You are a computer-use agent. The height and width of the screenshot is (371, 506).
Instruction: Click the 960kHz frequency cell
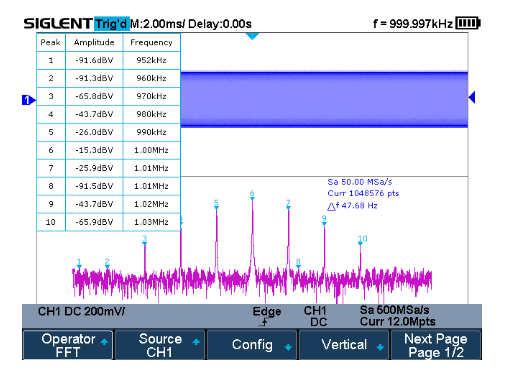(x=151, y=78)
